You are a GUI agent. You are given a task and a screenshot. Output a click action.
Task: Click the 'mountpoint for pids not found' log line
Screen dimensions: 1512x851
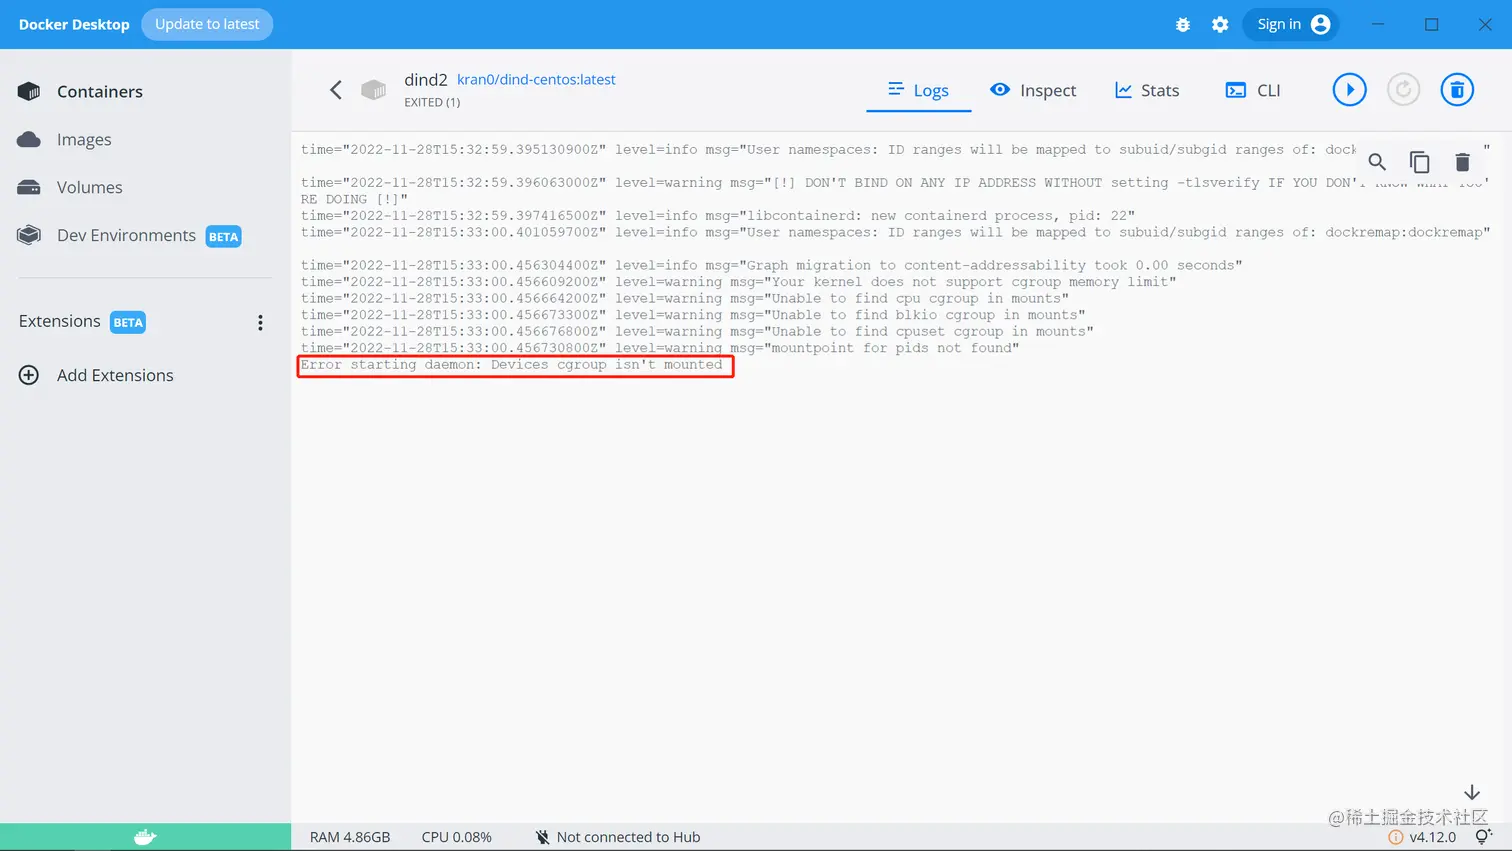tap(660, 348)
